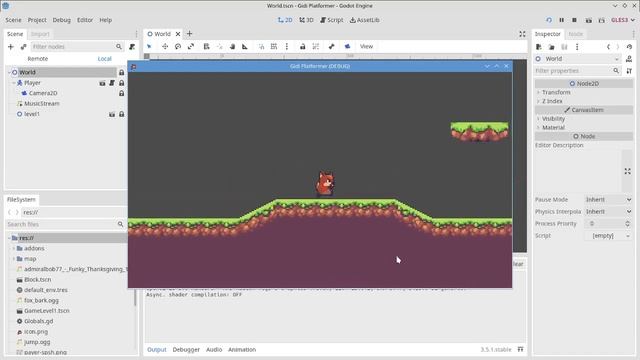The height and width of the screenshot is (360, 640).
Task: Open documentation icon next to World selector
Action: click(x=629, y=59)
